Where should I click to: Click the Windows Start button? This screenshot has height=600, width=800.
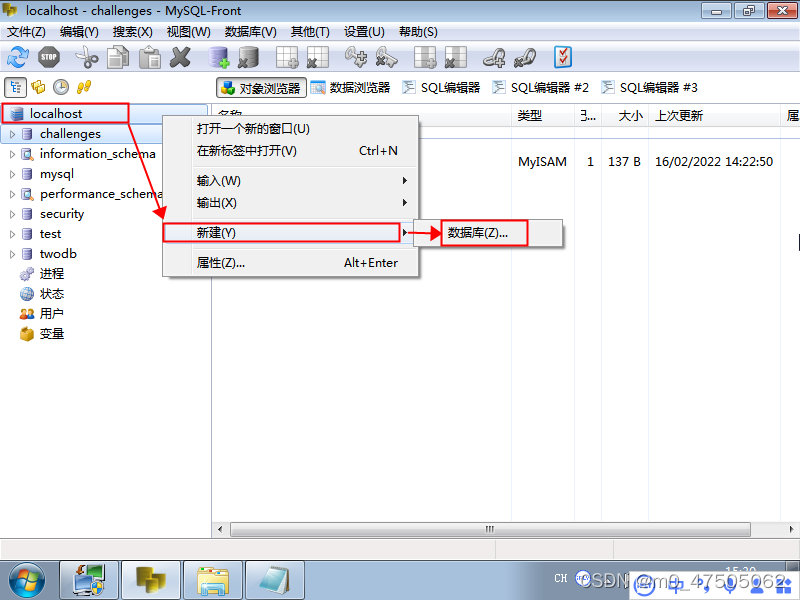pos(27,581)
